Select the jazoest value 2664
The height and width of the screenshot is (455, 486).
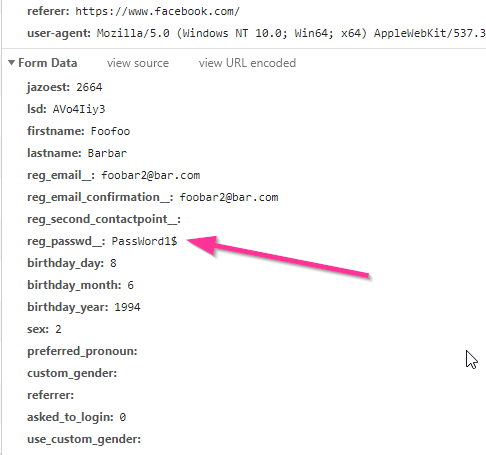89,87
